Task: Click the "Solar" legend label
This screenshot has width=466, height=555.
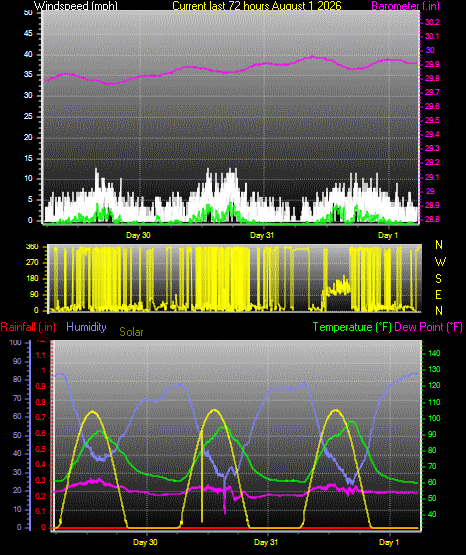Action: click(x=131, y=332)
